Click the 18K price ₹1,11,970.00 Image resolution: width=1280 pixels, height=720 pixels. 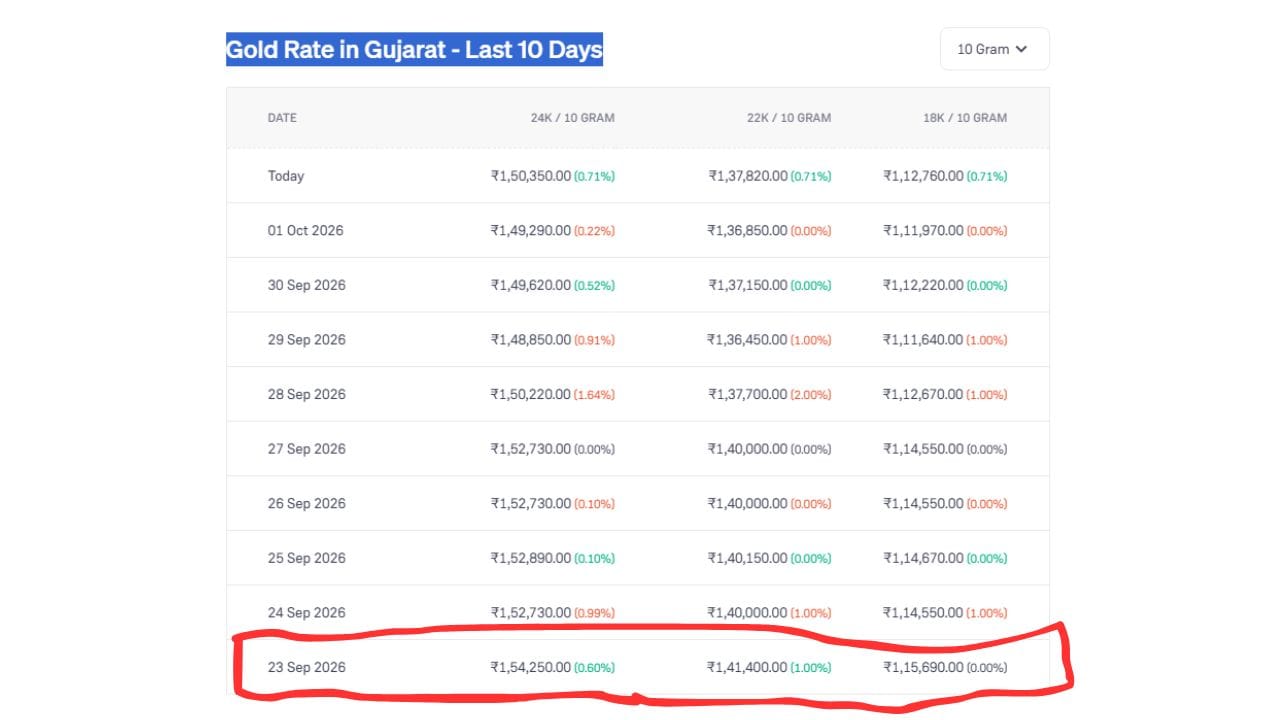click(x=923, y=231)
